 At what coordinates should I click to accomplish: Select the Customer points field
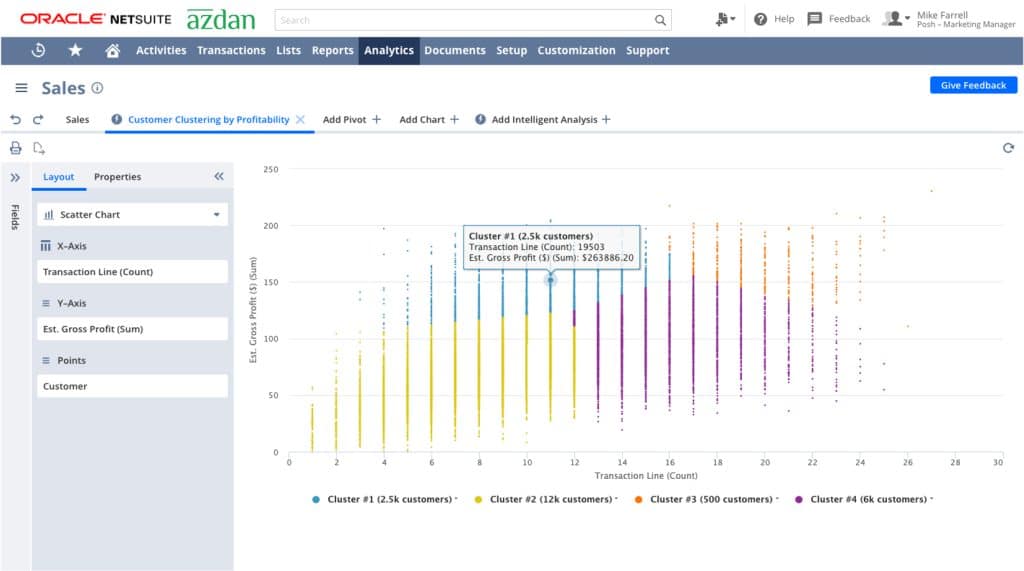[133, 386]
